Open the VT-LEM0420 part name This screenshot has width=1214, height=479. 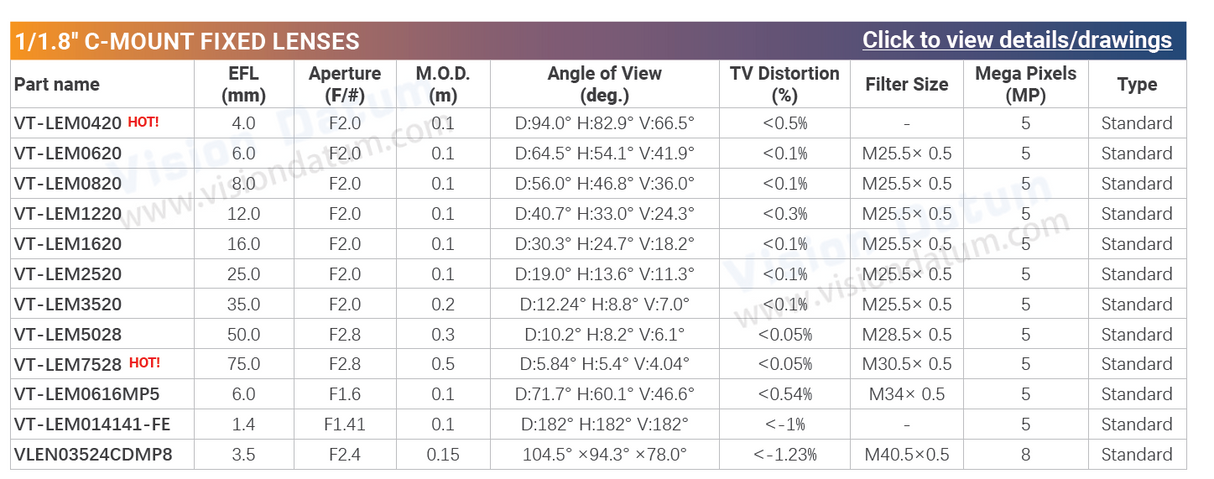coord(68,123)
